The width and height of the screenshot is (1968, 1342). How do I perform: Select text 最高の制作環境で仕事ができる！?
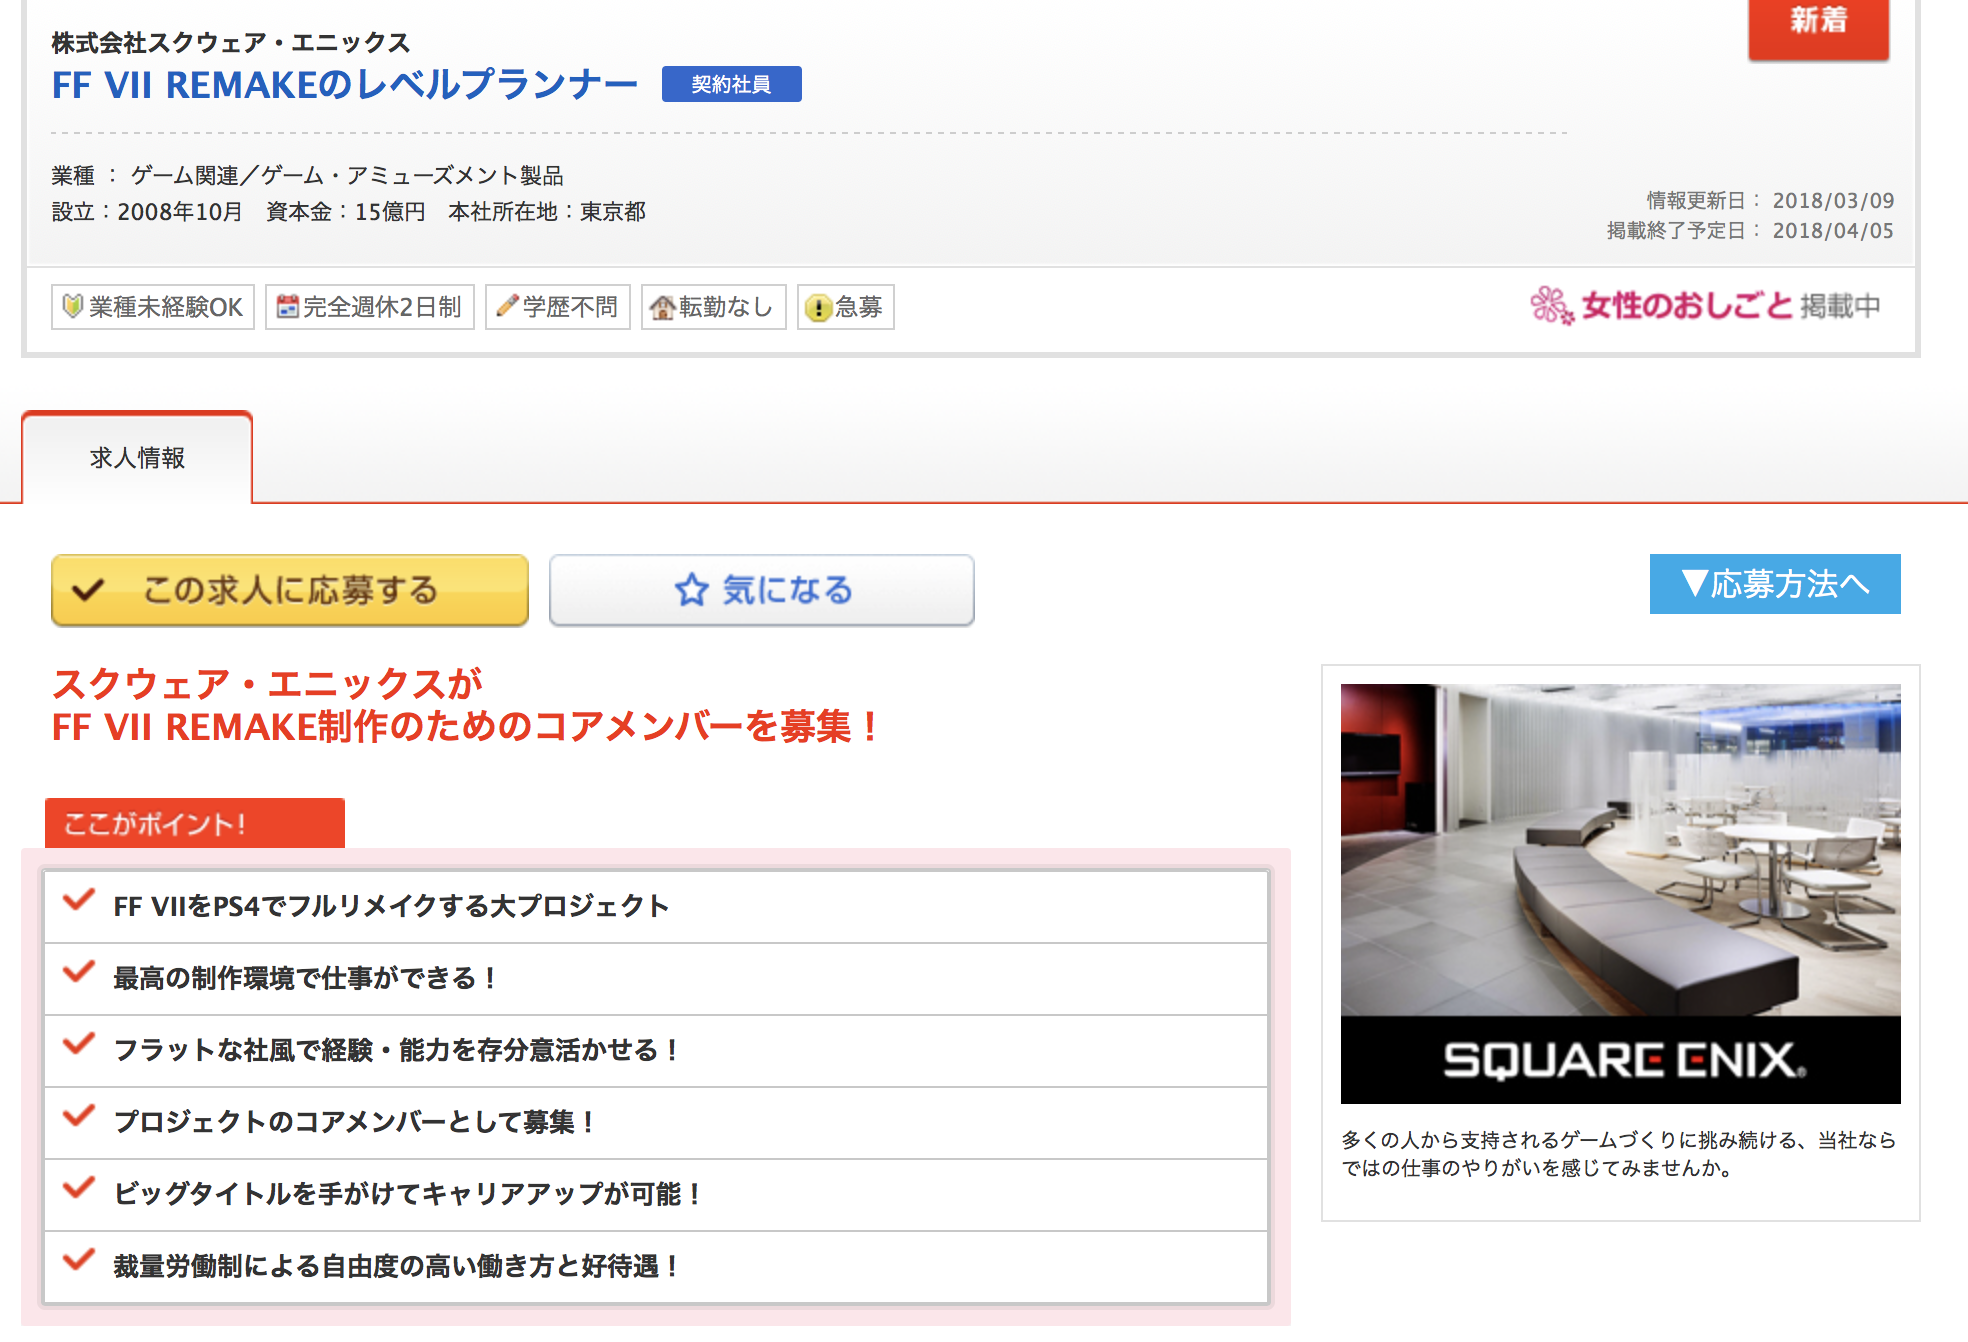click(306, 978)
